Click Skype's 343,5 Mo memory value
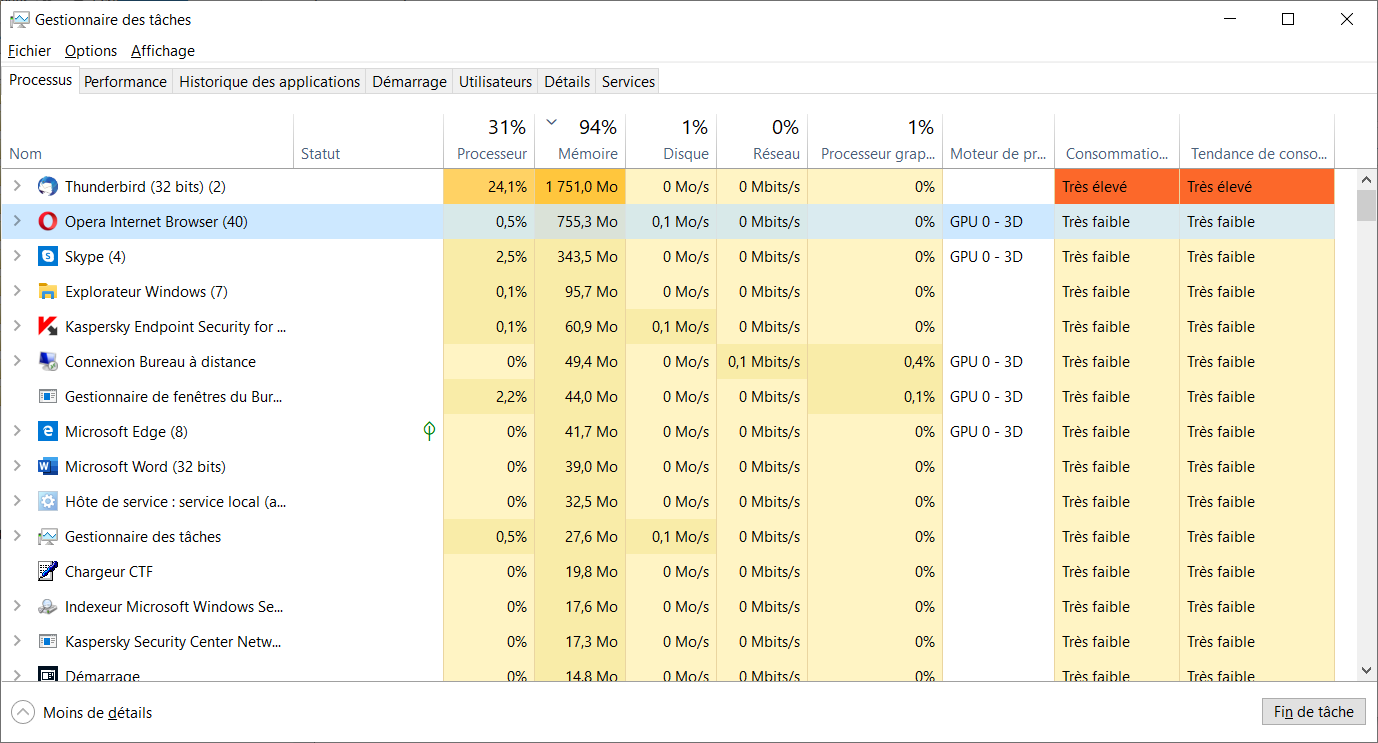 click(587, 257)
